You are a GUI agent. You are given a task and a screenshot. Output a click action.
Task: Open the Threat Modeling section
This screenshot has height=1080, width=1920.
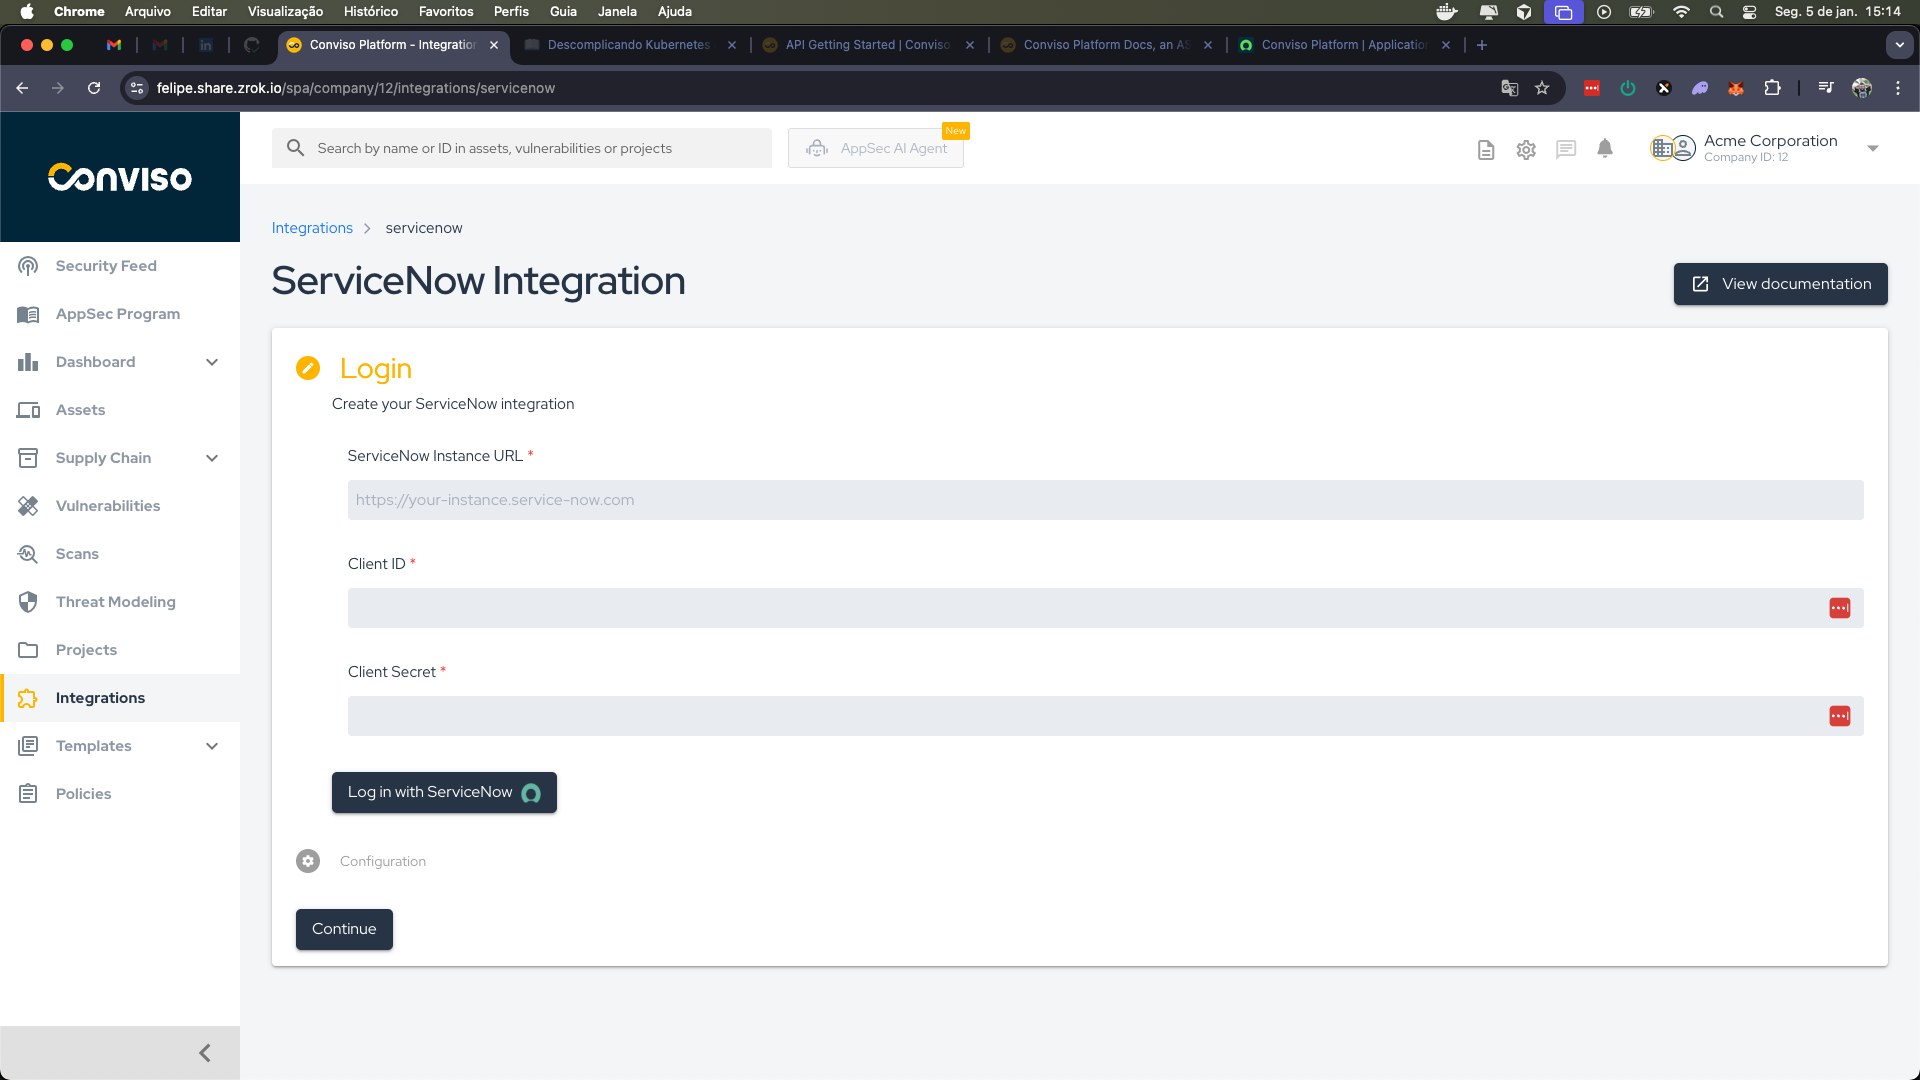click(115, 601)
